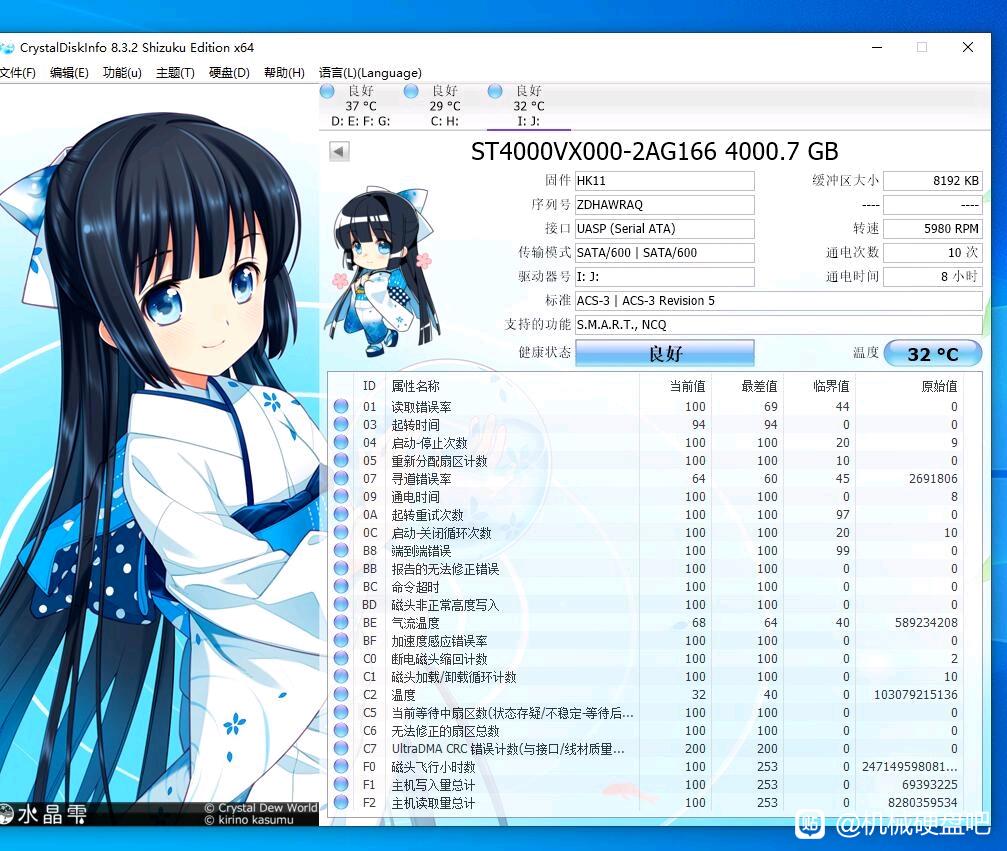Viewport: 1007px width, 851px height.
Task: Select the disk tab C: H: at 29 °C
Action: point(444,106)
